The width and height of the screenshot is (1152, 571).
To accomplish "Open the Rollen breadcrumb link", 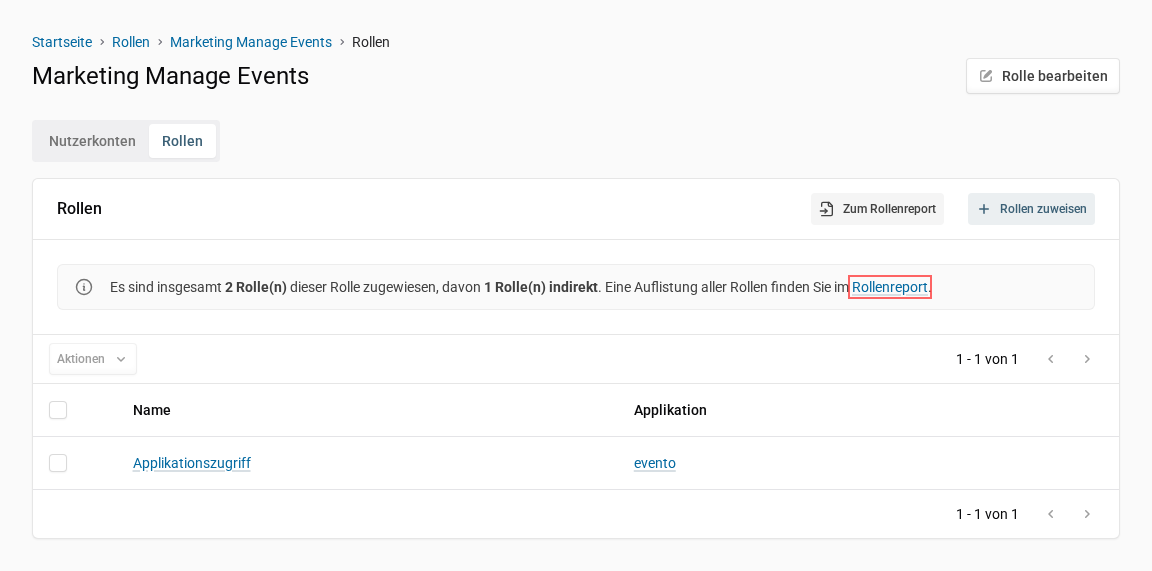I will pyautogui.click(x=131, y=43).
